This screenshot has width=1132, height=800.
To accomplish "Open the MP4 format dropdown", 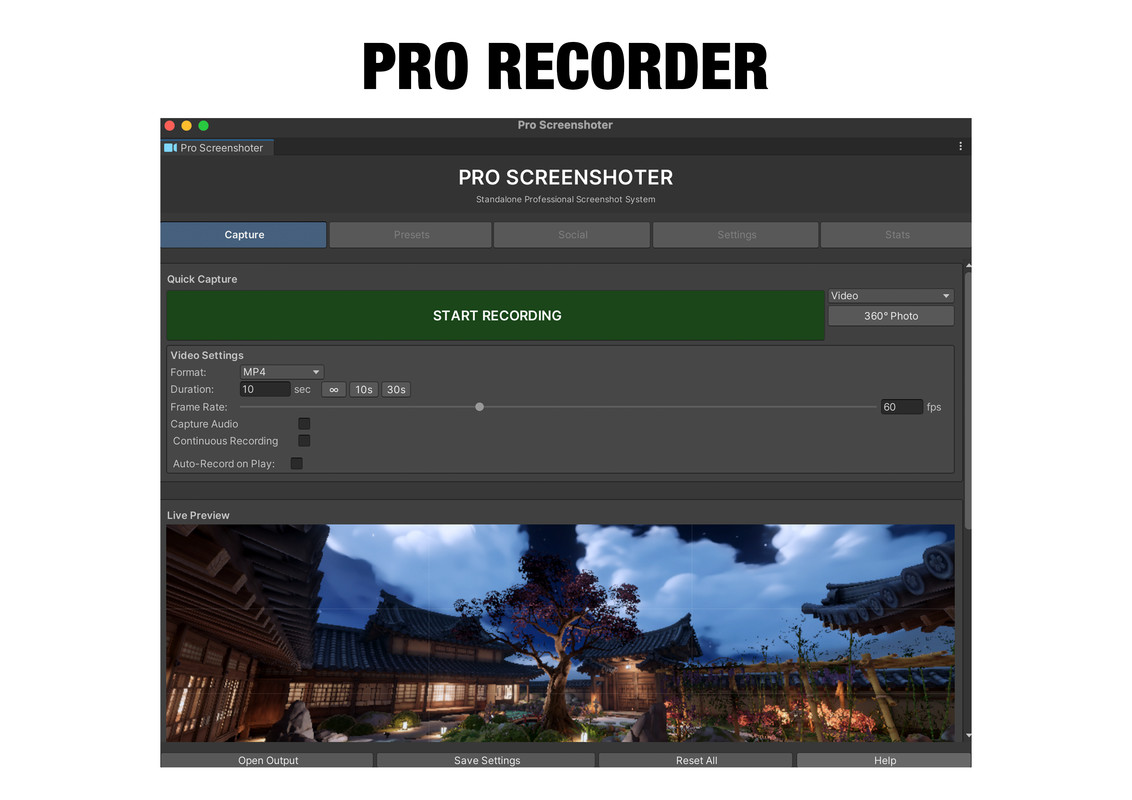I will coord(281,371).
